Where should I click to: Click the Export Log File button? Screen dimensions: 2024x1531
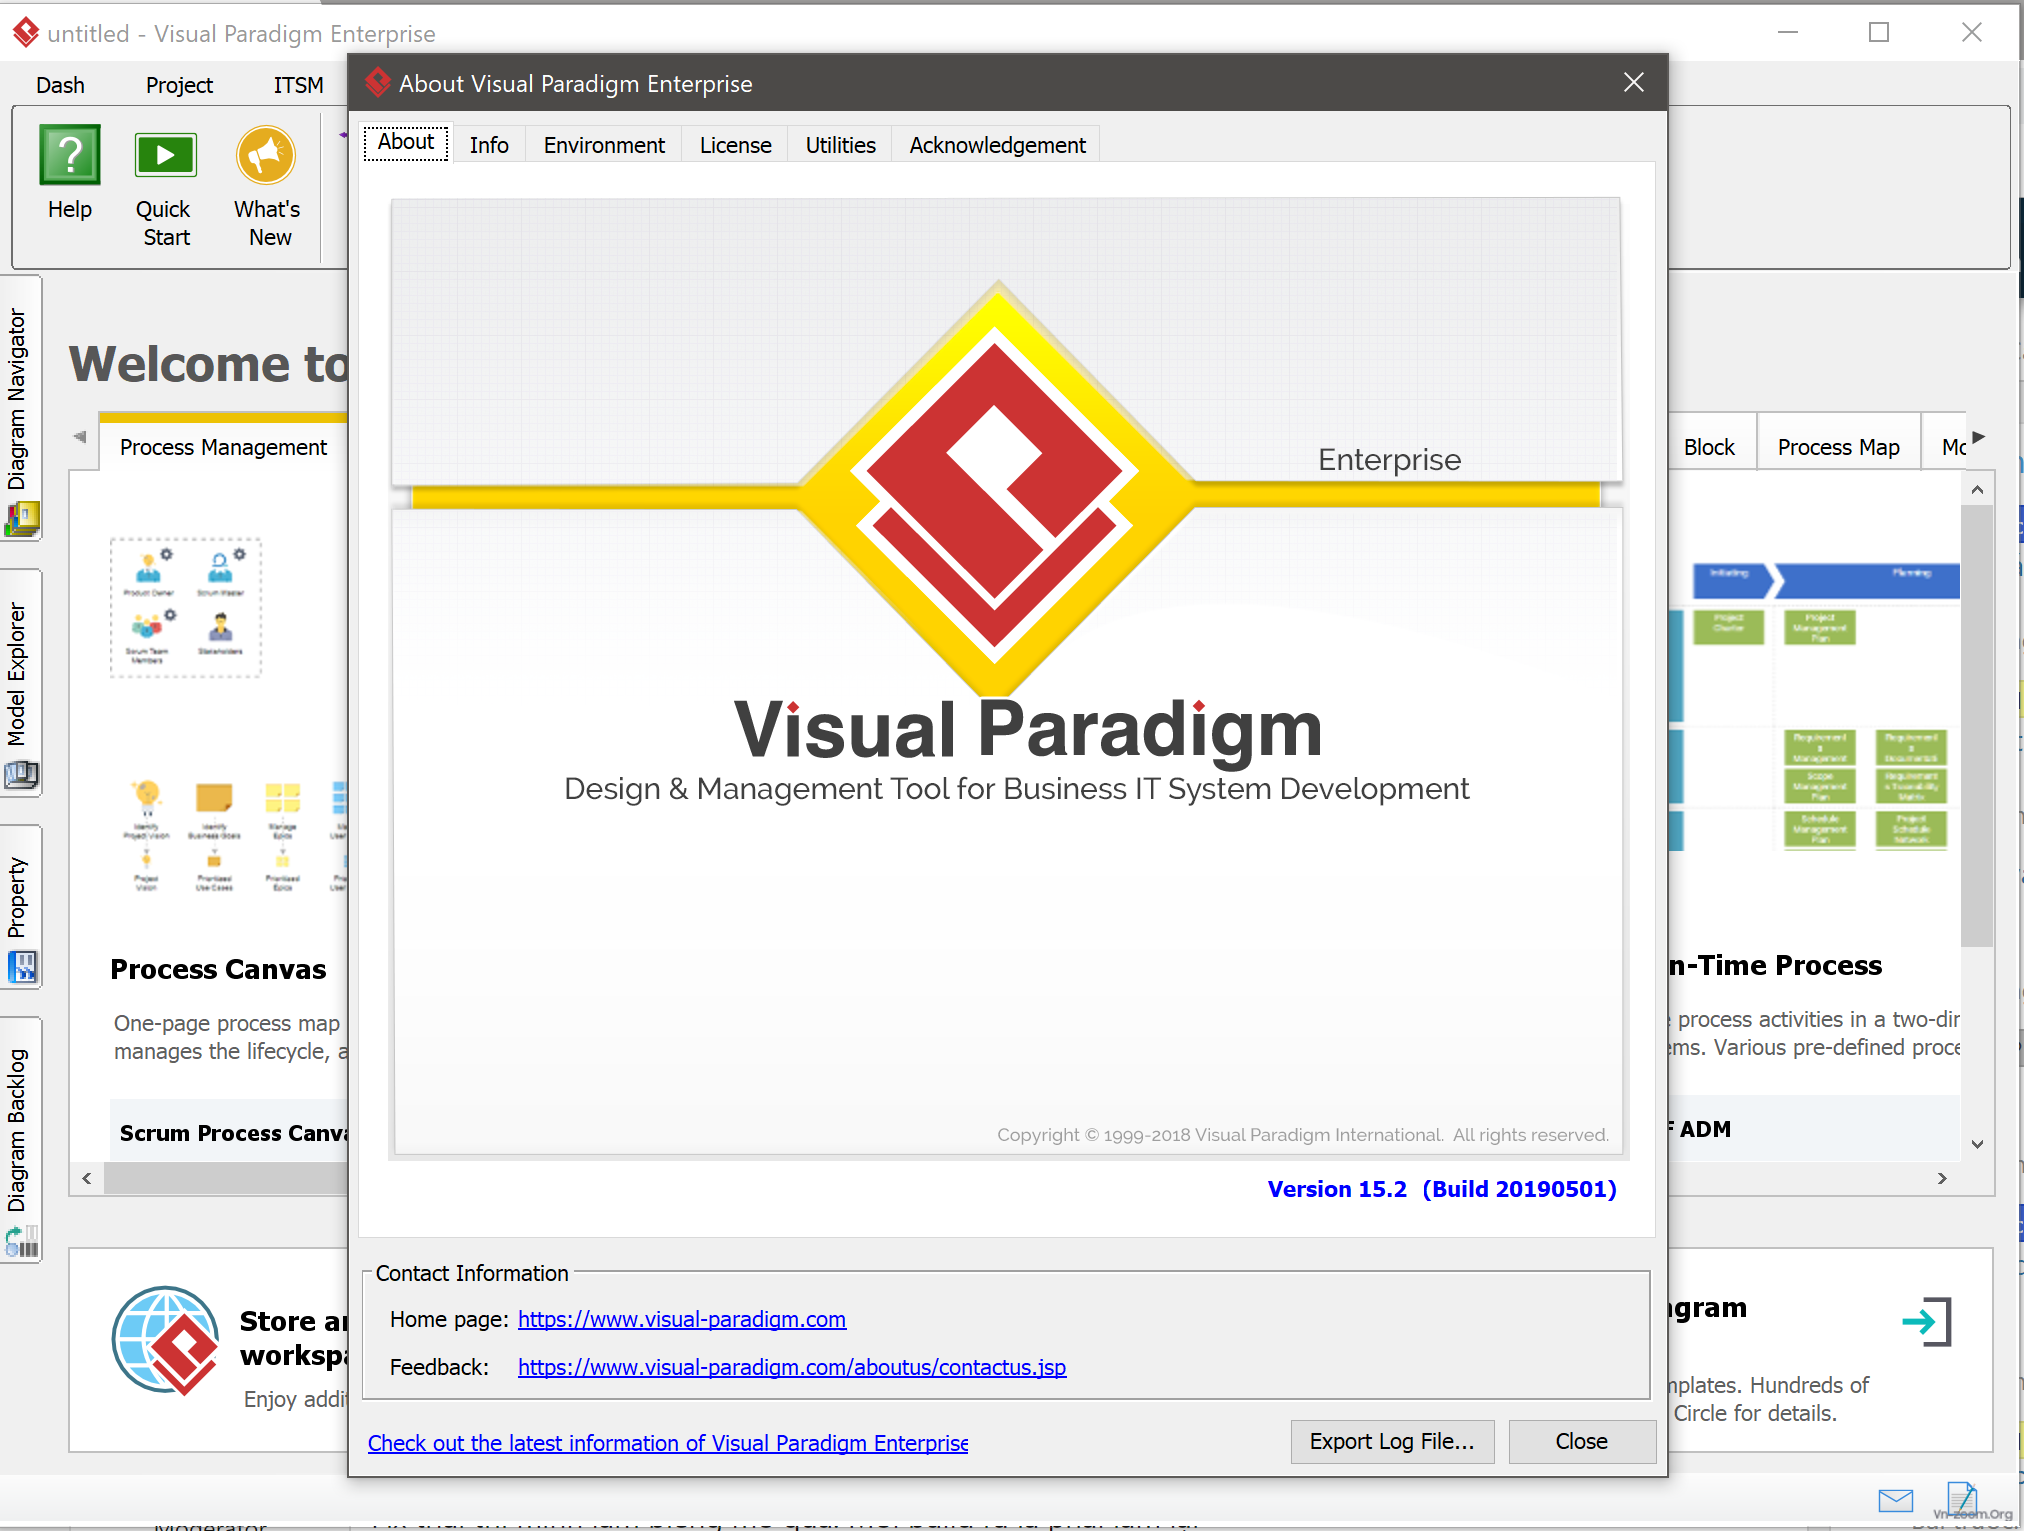pos(1391,1441)
